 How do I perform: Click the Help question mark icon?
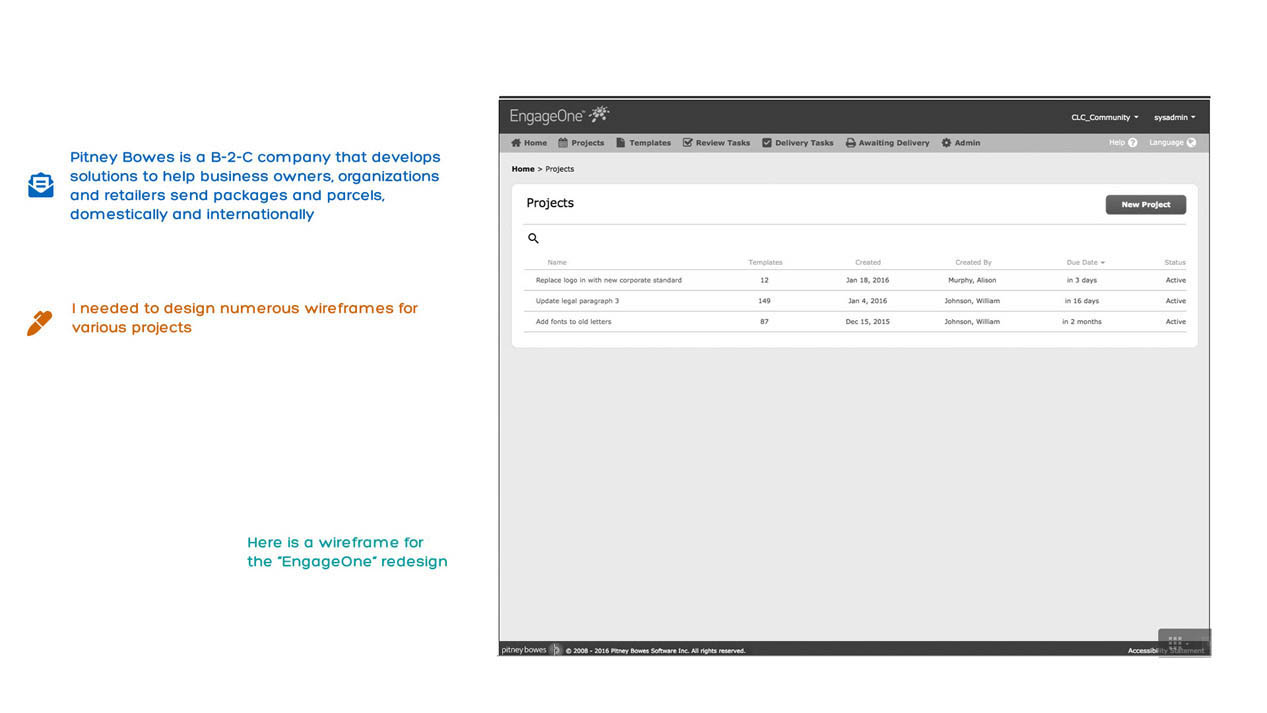tap(1132, 143)
